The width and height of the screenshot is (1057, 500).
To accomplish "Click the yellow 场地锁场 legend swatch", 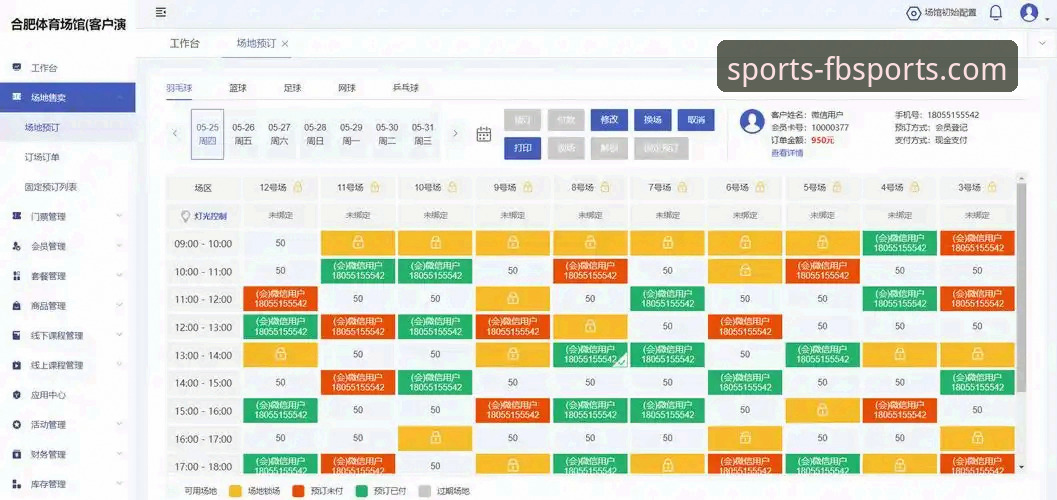I will pos(236,491).
